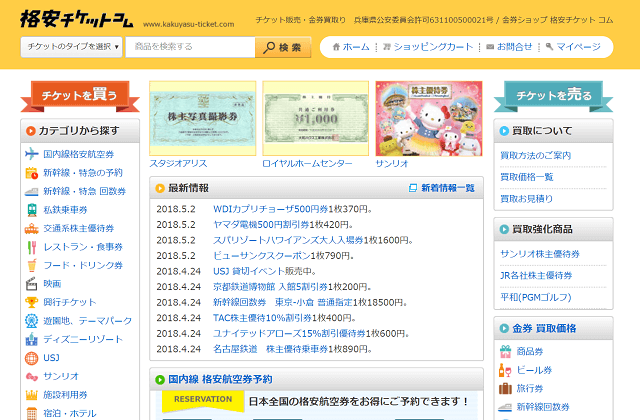Click the bullet train icon beside 新幹線・特急 回数券
This screenshot has height=420, width=640.
point(31,191)
